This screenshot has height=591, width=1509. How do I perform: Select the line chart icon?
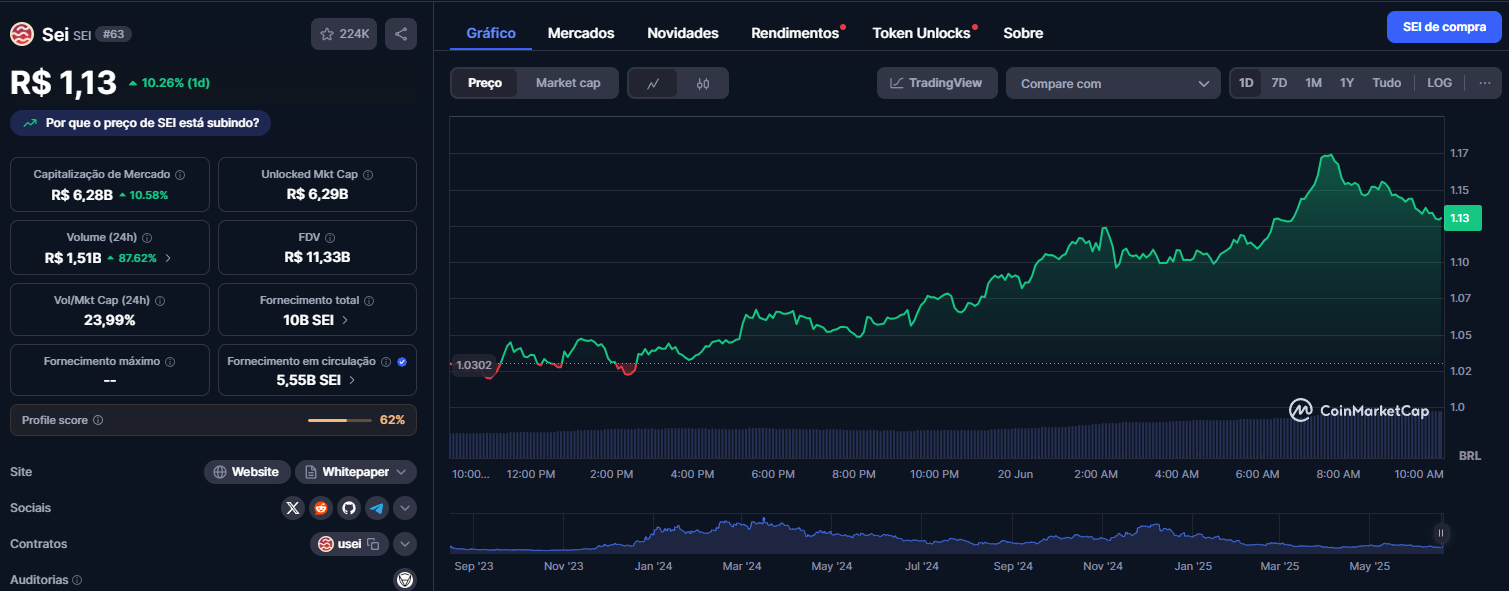(x=653, y=83)
